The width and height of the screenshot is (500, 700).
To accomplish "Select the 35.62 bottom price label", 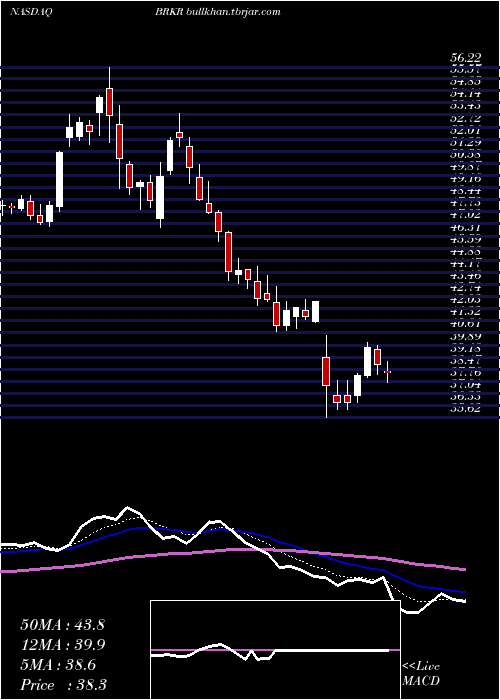I will pyautogui.click(x=465, y=408).
